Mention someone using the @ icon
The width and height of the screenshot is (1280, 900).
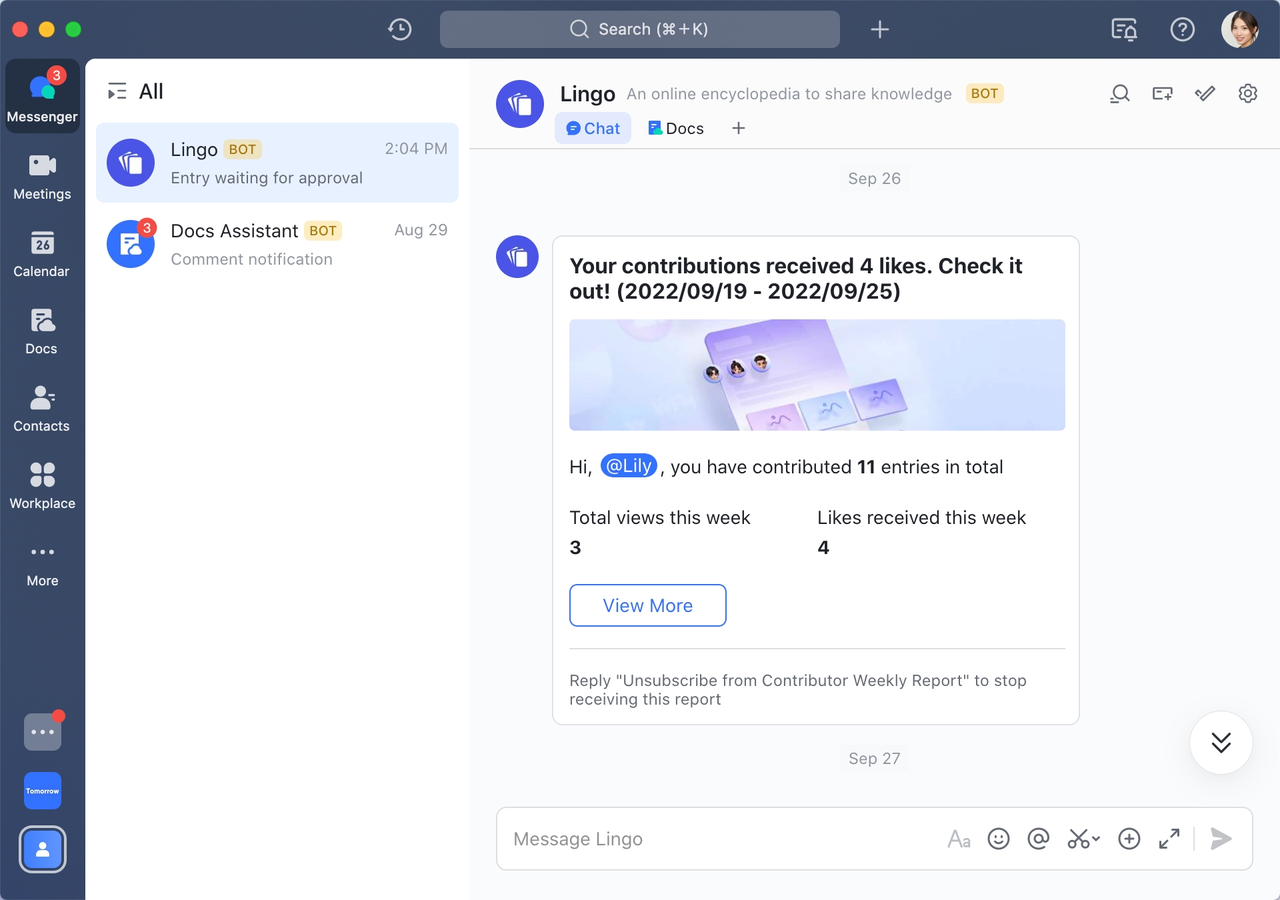(x=1038, y=839)
